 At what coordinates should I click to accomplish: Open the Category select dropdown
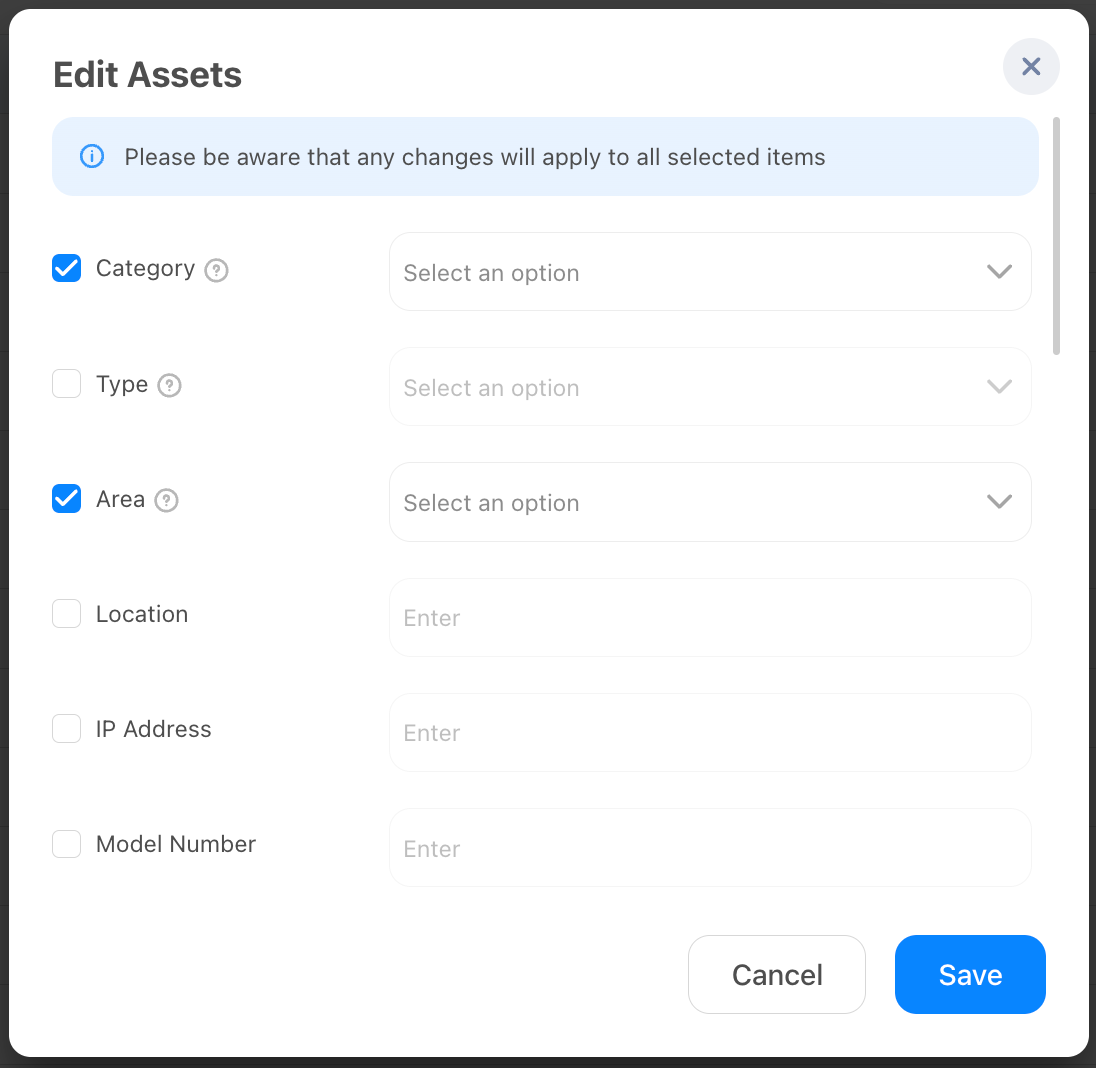click(710, 272)
